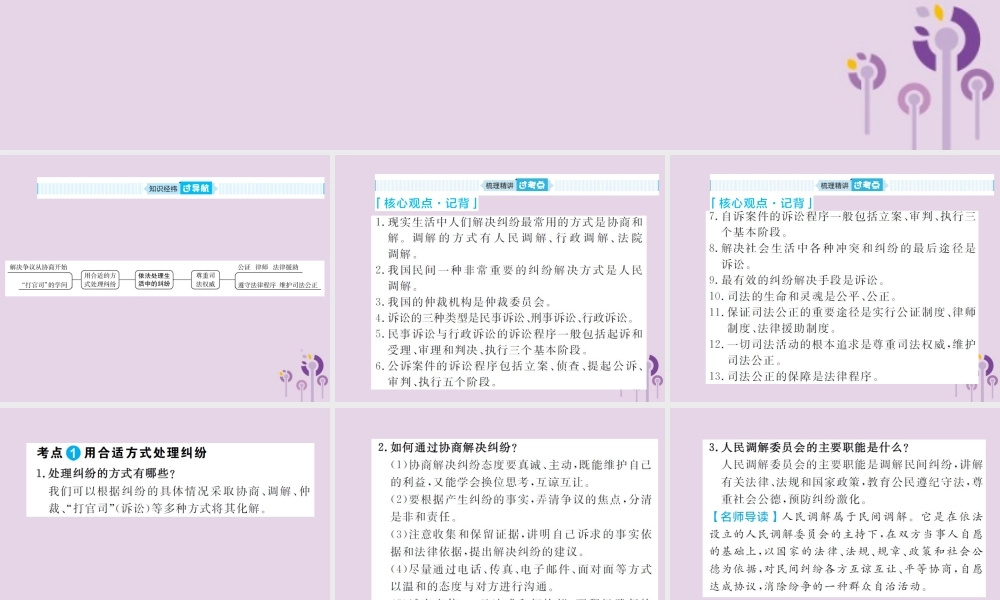Image resolution: width=1000 pixels, height=600 pixels.
Task: Click point 11 about 公证制度、律师制度
Action: (842, 320)
